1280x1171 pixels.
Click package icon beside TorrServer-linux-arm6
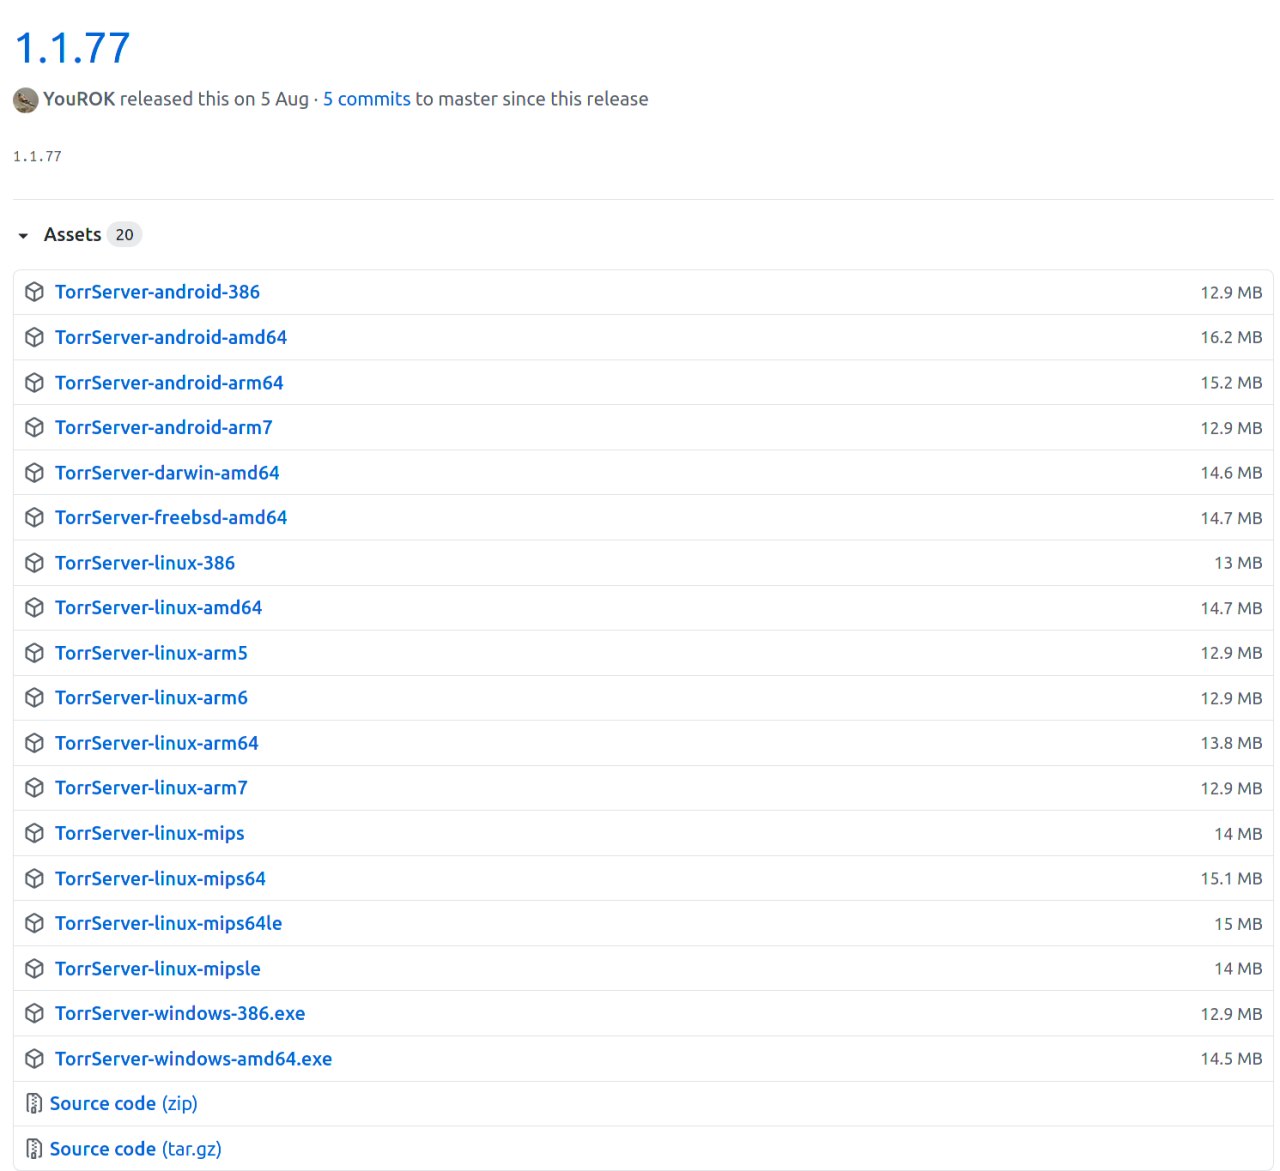pyautogui.click(x=34, y=698)
